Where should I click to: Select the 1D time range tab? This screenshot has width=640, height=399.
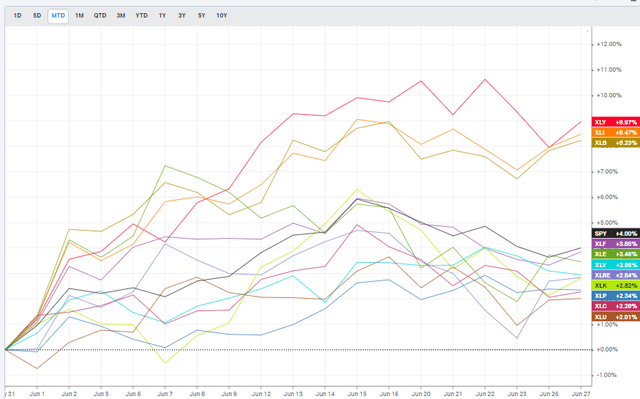[18, 16]
